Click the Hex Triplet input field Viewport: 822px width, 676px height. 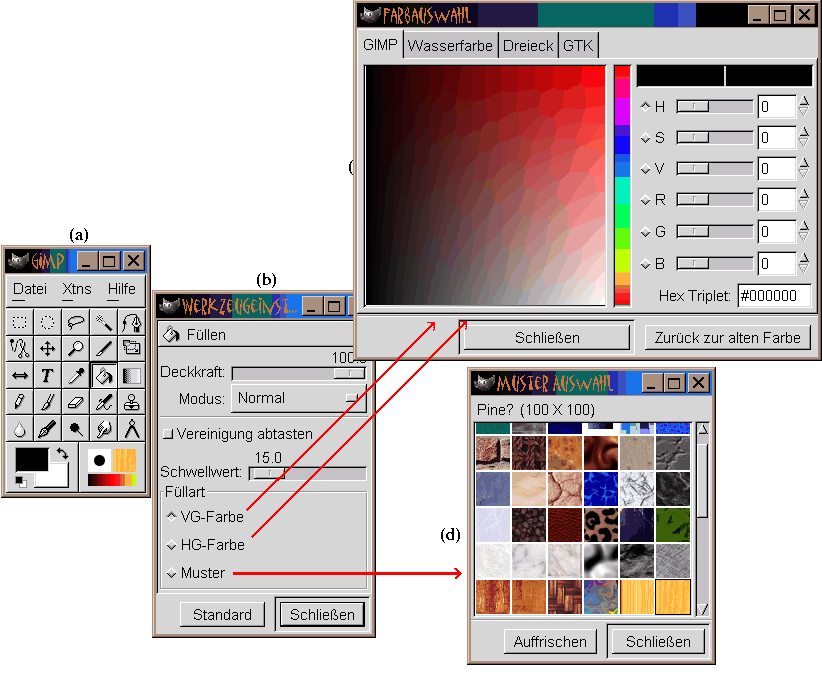(773, 296)
